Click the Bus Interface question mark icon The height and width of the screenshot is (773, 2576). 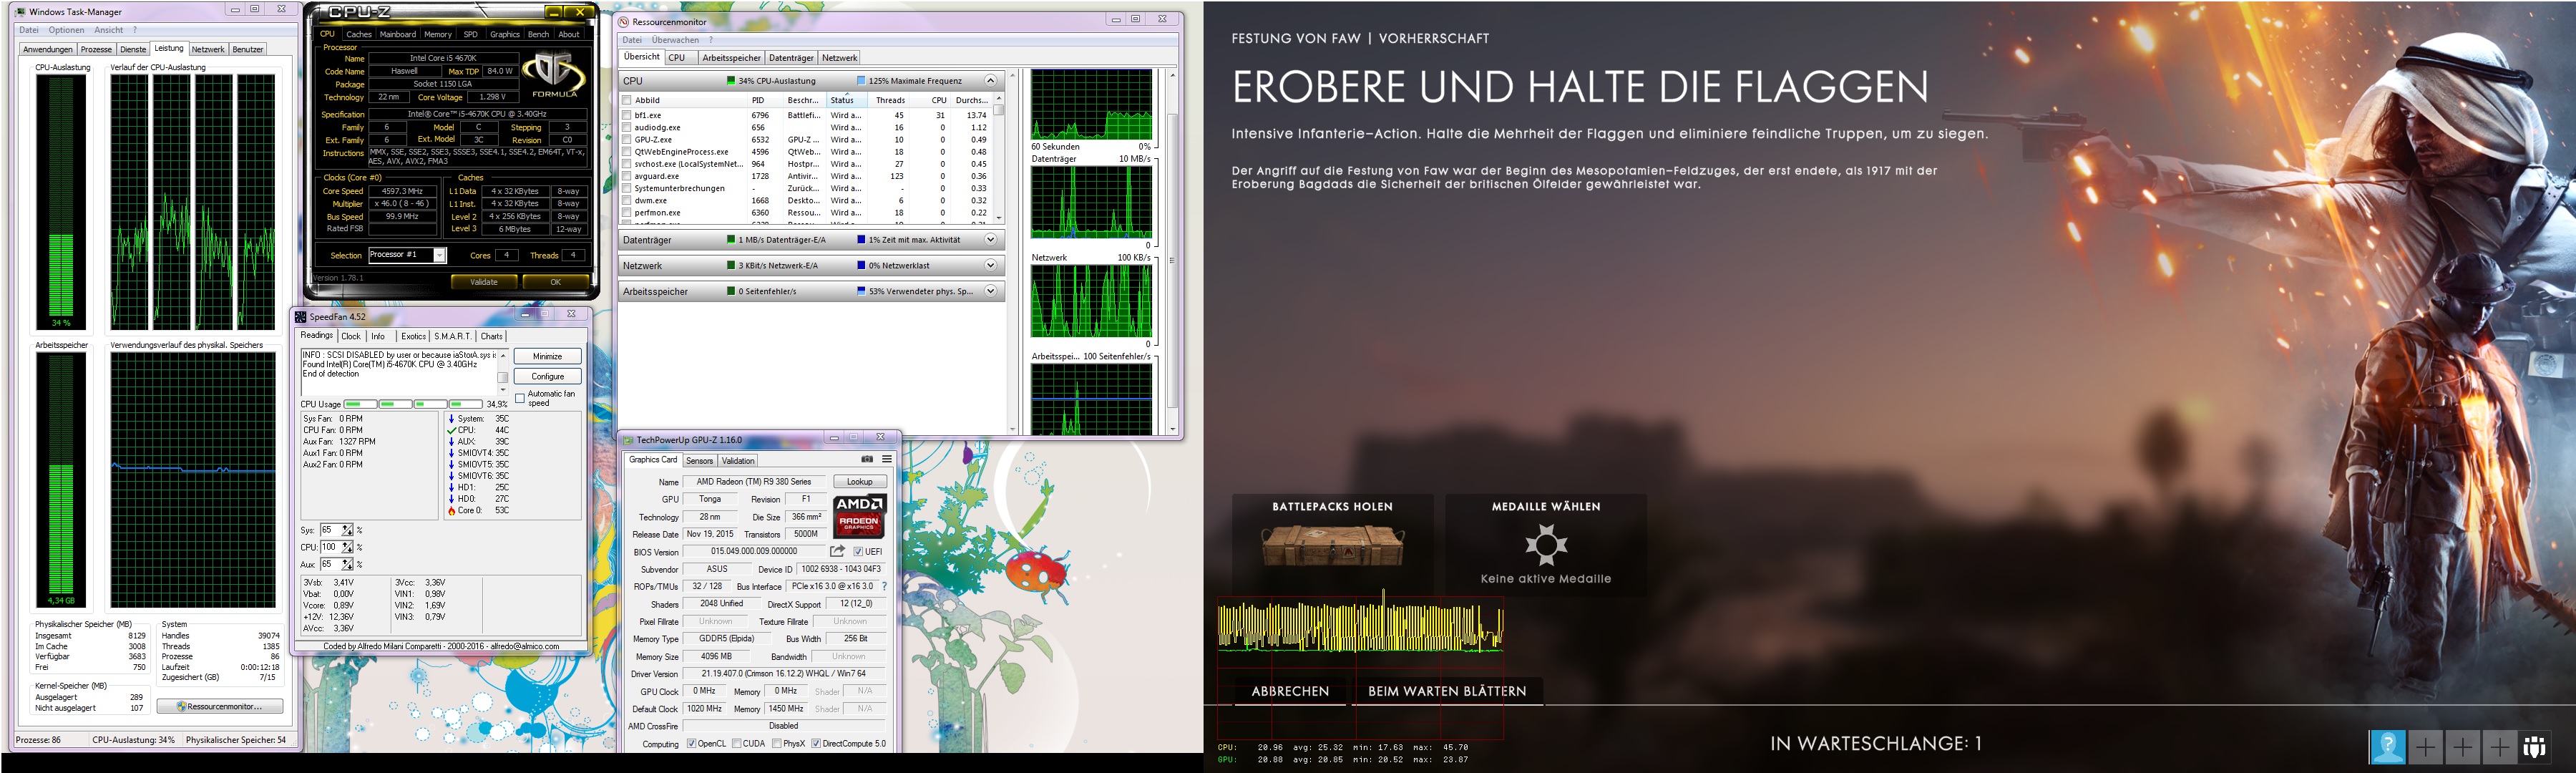[x=884, y=586]
